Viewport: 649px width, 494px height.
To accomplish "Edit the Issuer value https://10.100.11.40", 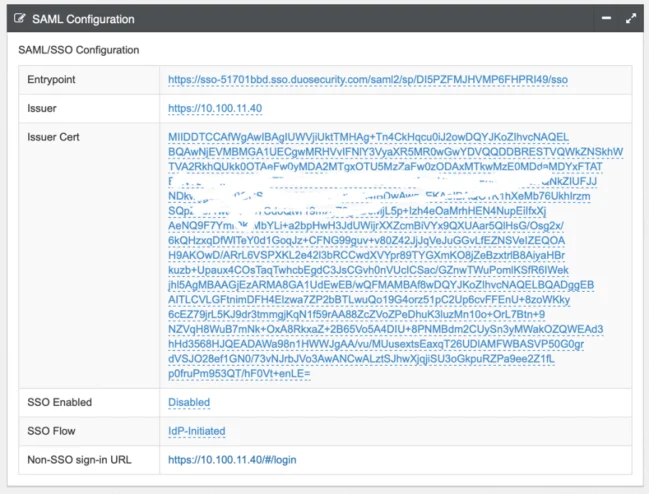I will click(215, 108).
